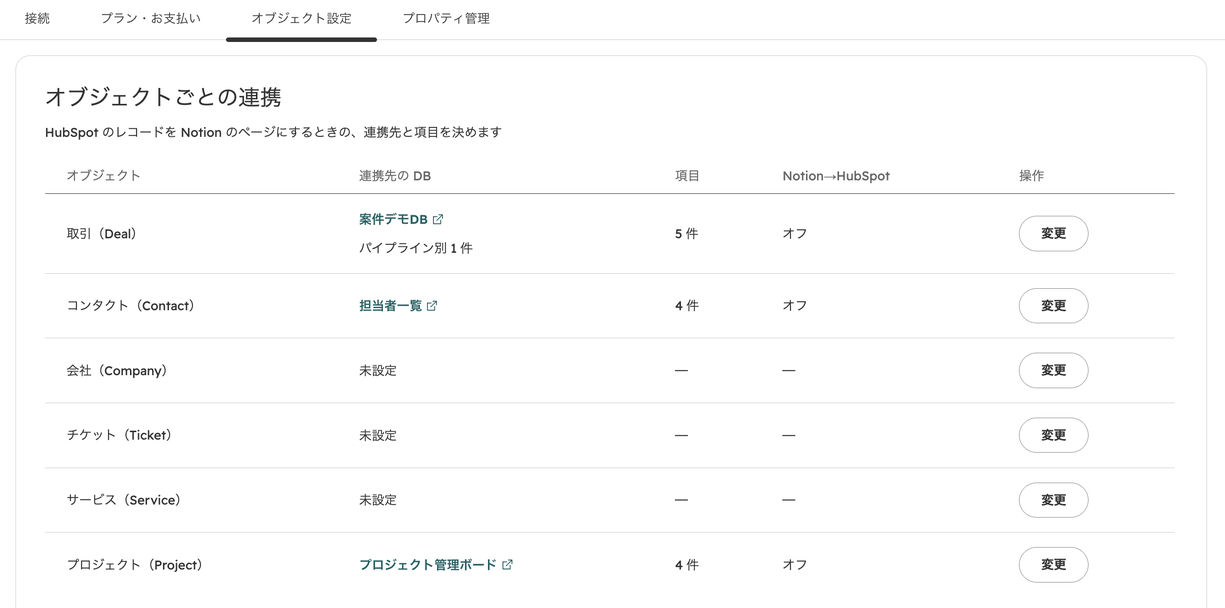Click 4 件 in the Project row

686,565
